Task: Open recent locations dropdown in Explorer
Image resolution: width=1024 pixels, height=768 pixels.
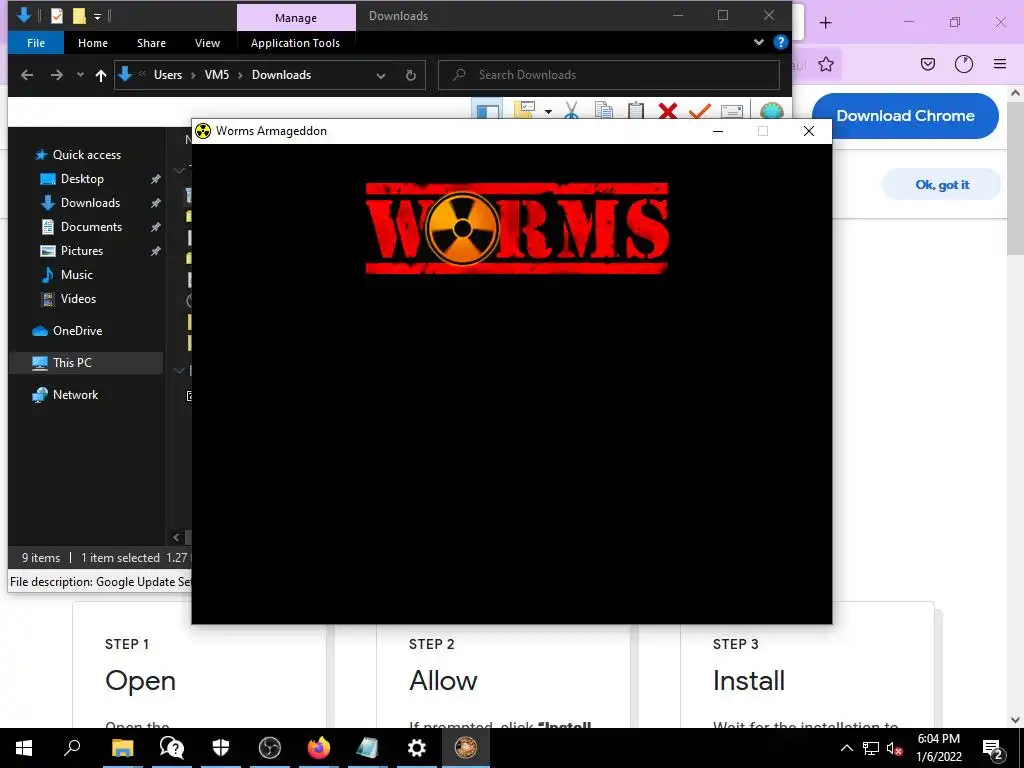Action: 80,75
